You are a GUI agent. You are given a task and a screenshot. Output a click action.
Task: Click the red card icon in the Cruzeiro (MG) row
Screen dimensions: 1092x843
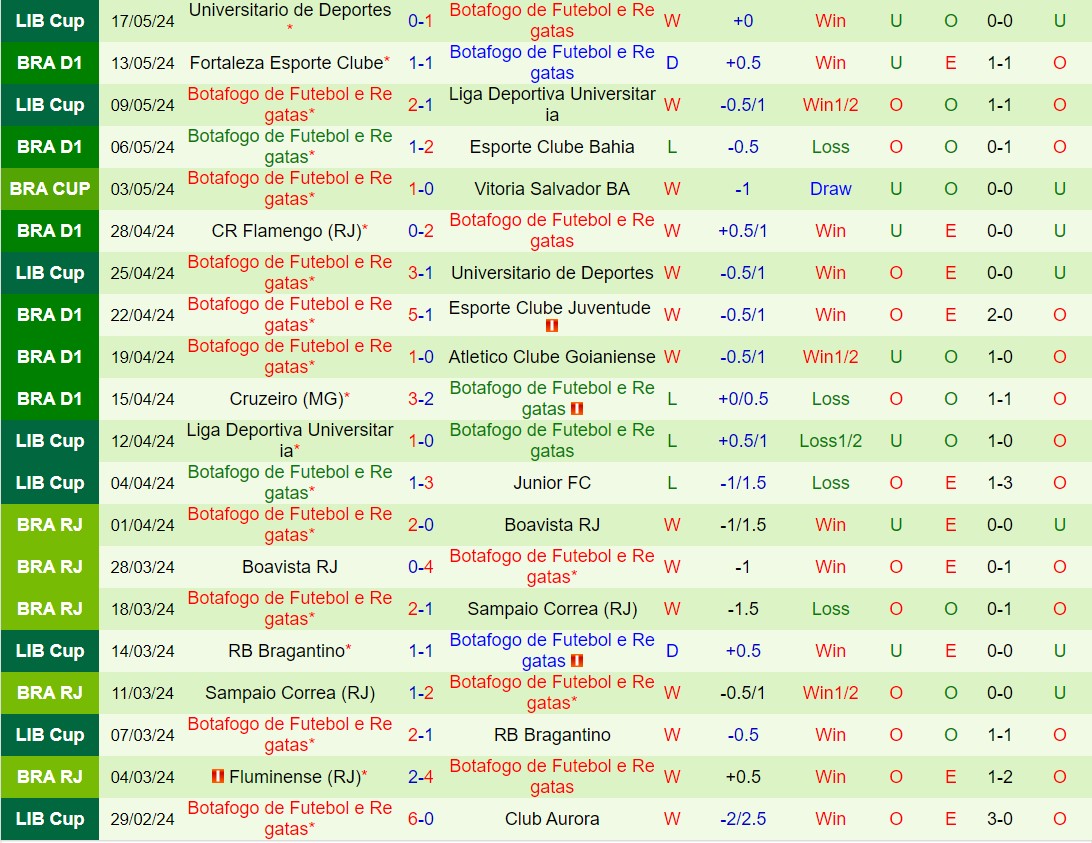pyautogui.click(x=577, y=409)
